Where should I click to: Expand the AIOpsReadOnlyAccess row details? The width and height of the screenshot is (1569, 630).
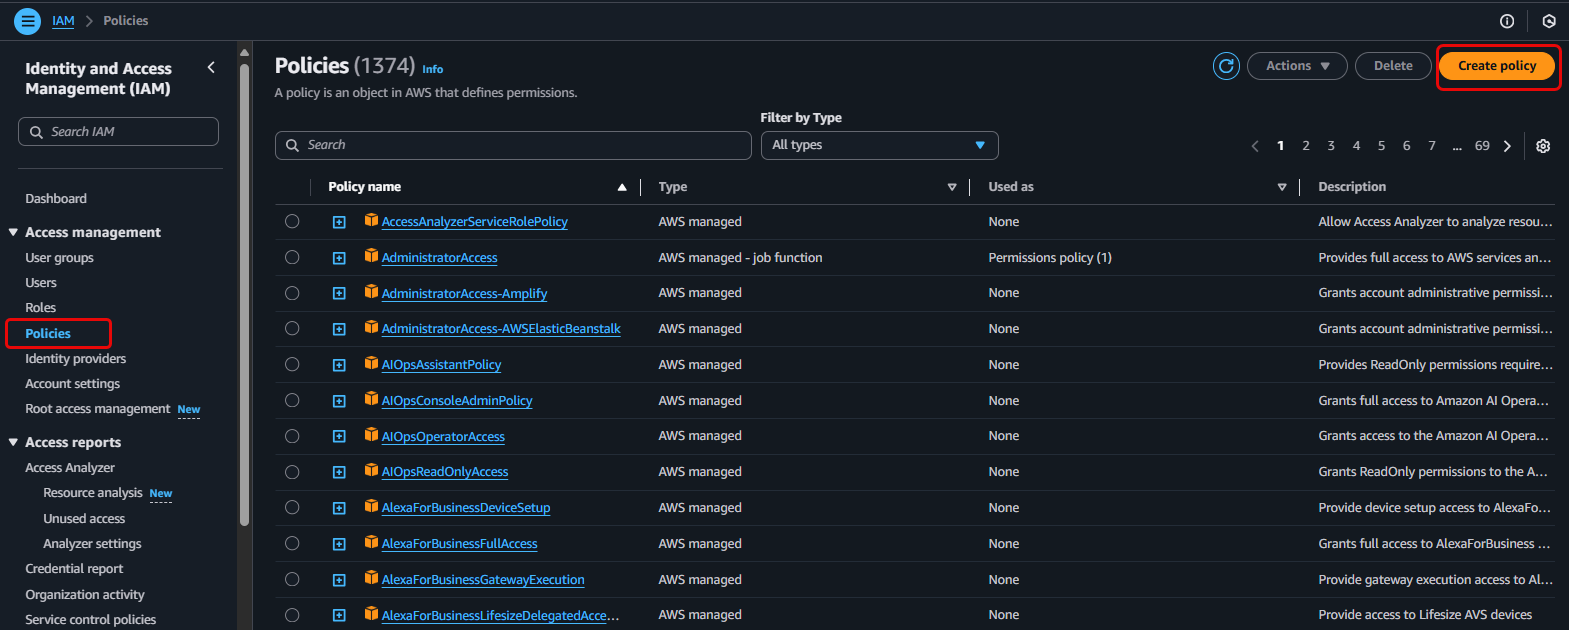pos(339,472)
